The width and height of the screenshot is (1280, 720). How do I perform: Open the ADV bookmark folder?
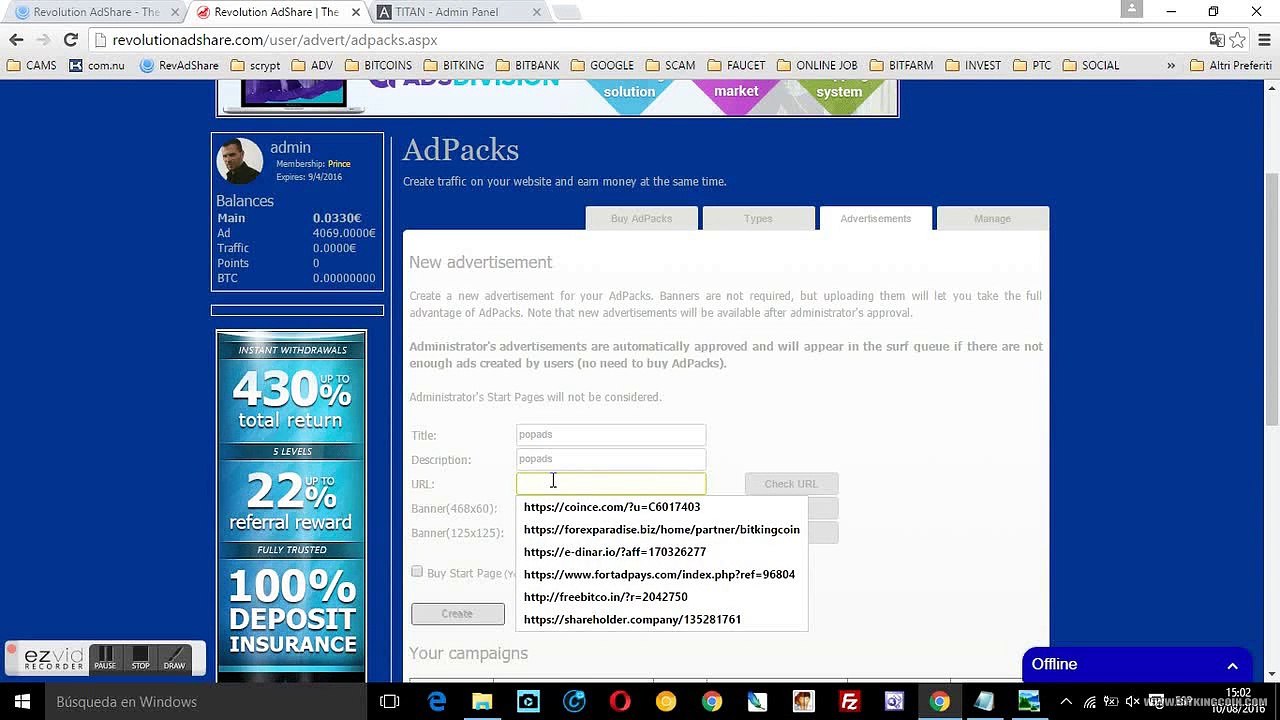point(313,65)
